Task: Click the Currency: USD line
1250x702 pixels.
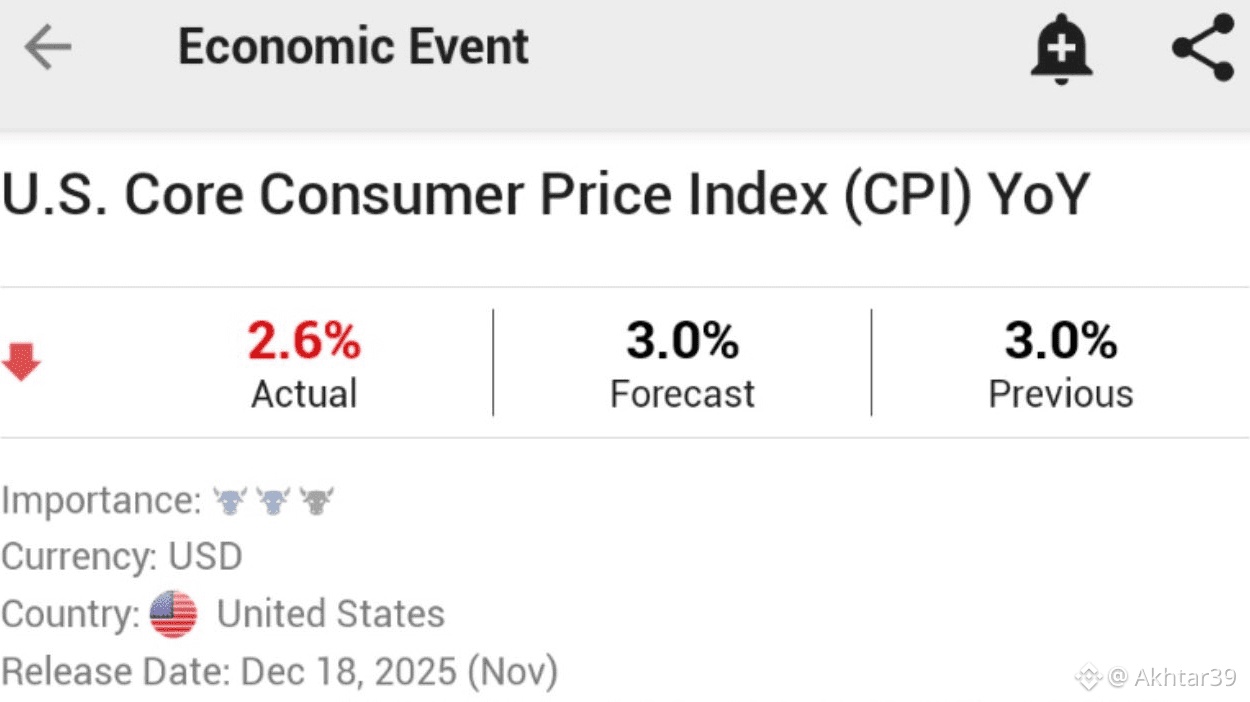Action: [122, 556]
